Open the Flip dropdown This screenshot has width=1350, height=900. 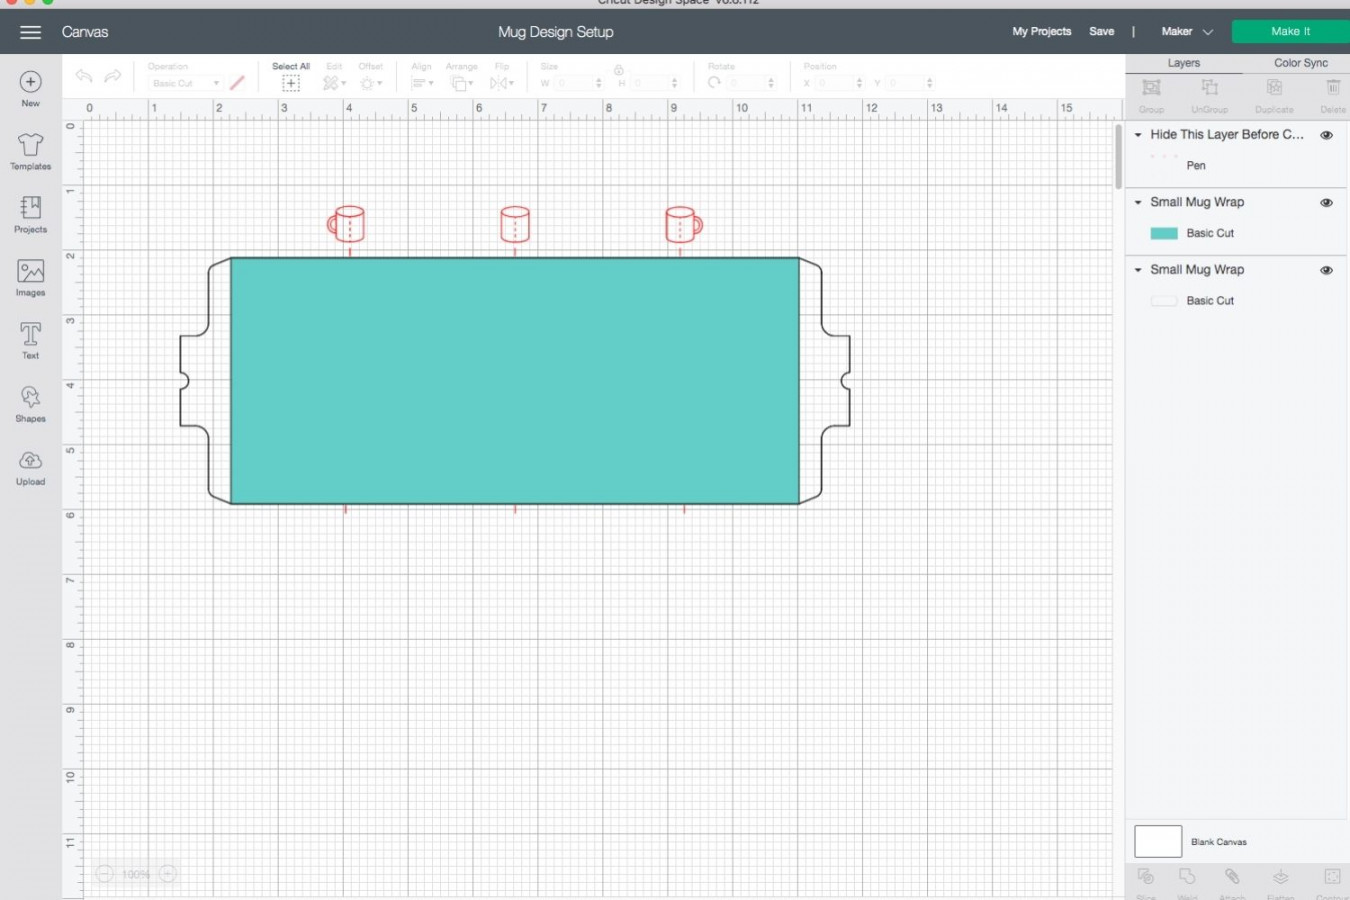pos(501,83)
